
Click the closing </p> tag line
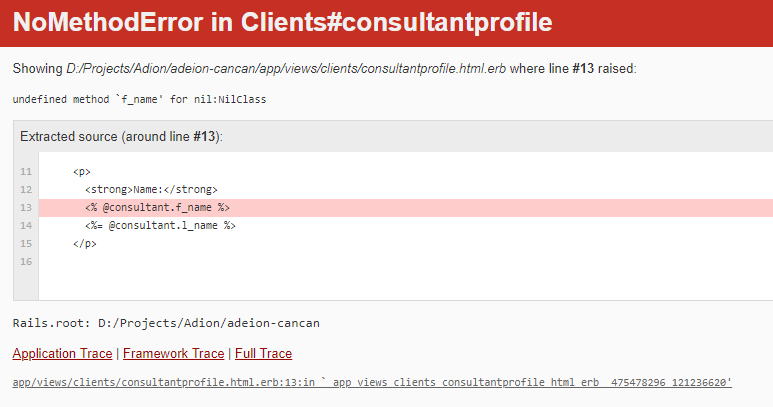[x=85, y=244]
